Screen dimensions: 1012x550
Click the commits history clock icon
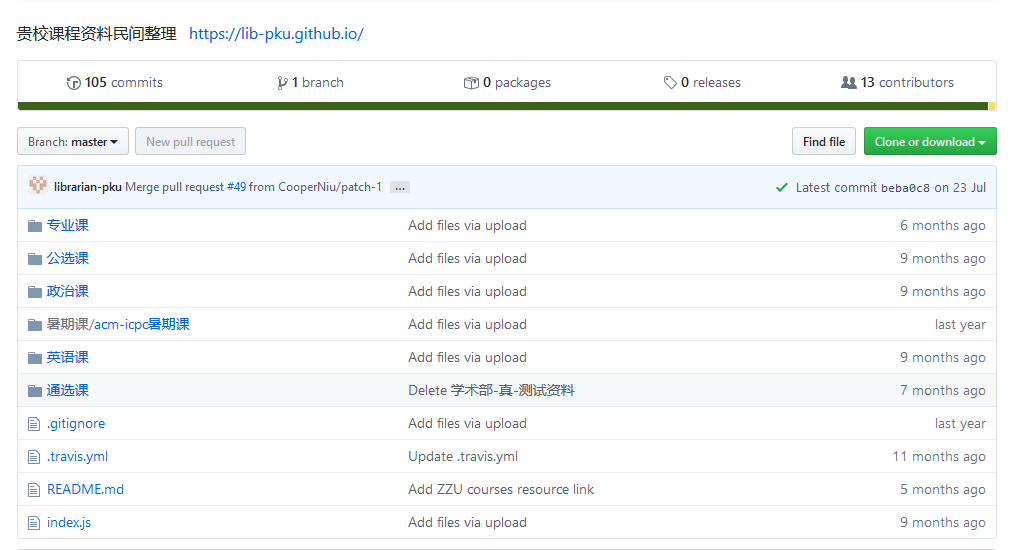pyautogui.click(x=74, y=83)
